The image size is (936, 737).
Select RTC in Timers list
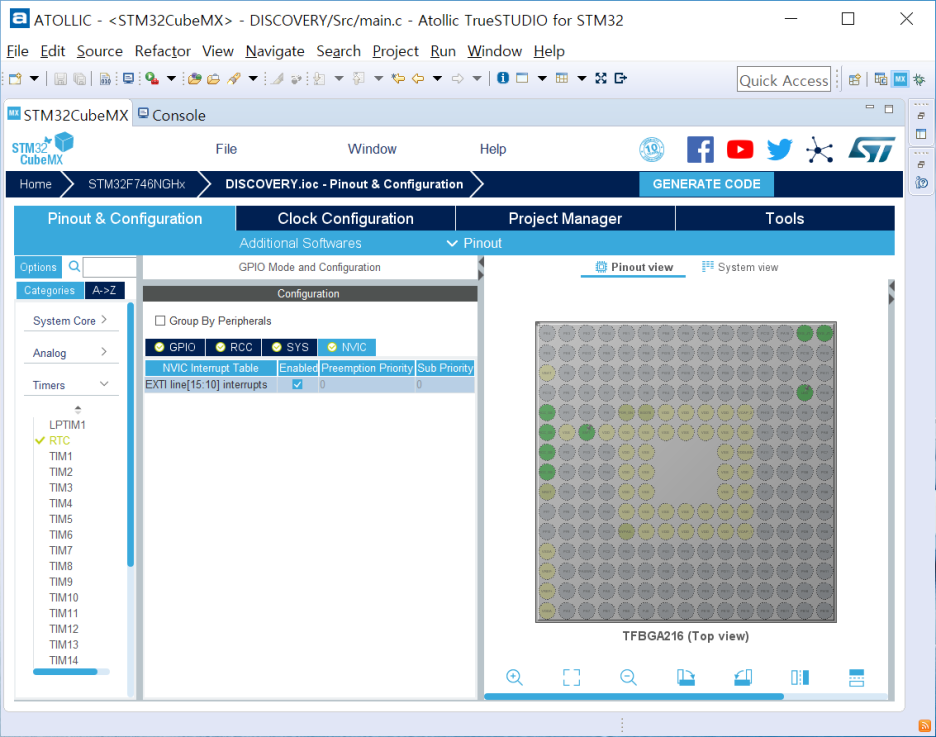(x=59, y=440)
